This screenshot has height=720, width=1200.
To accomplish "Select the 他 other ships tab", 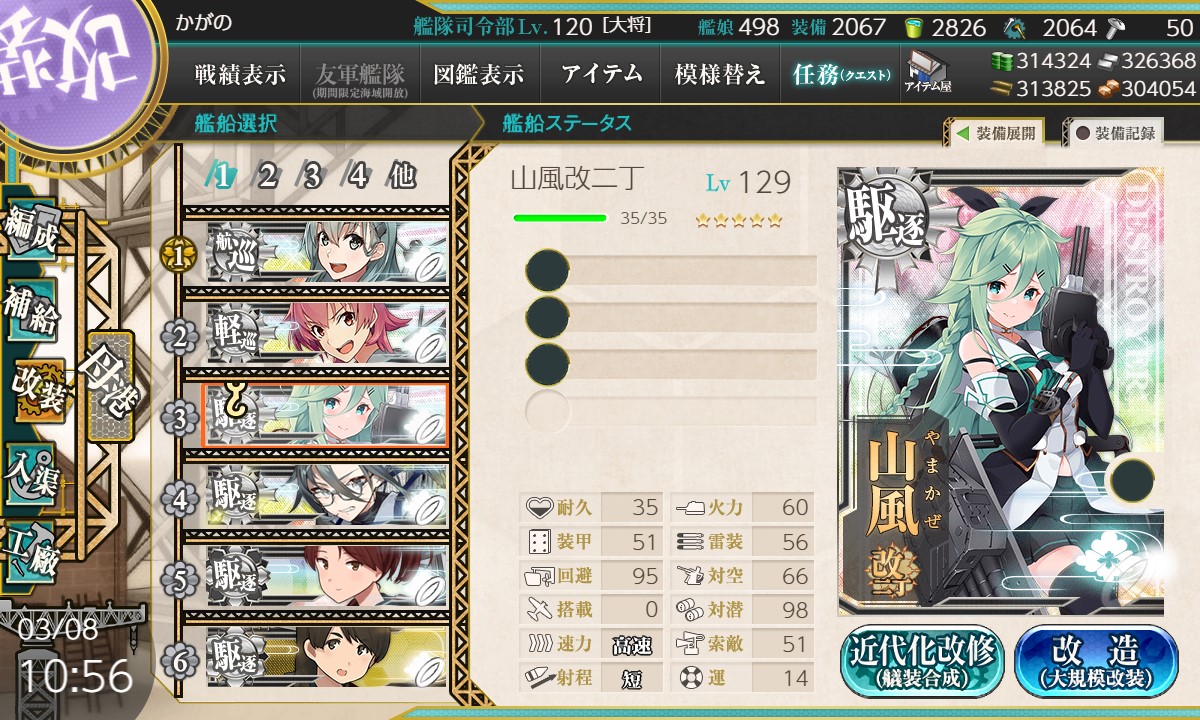I will click(402, 176).
